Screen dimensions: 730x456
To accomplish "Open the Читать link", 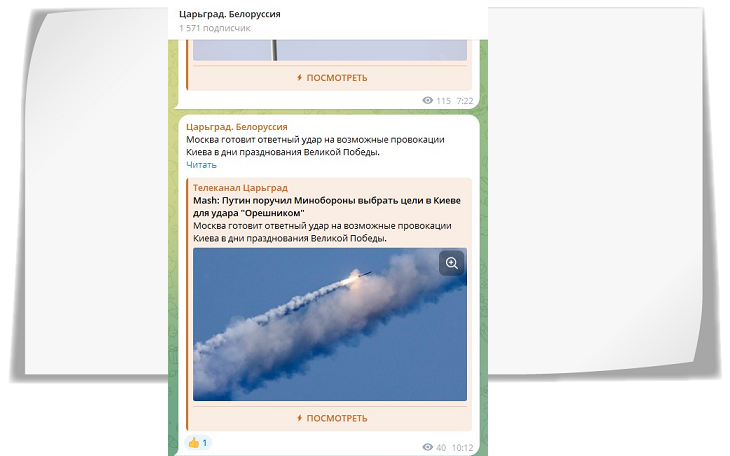I will click(201, 165).
